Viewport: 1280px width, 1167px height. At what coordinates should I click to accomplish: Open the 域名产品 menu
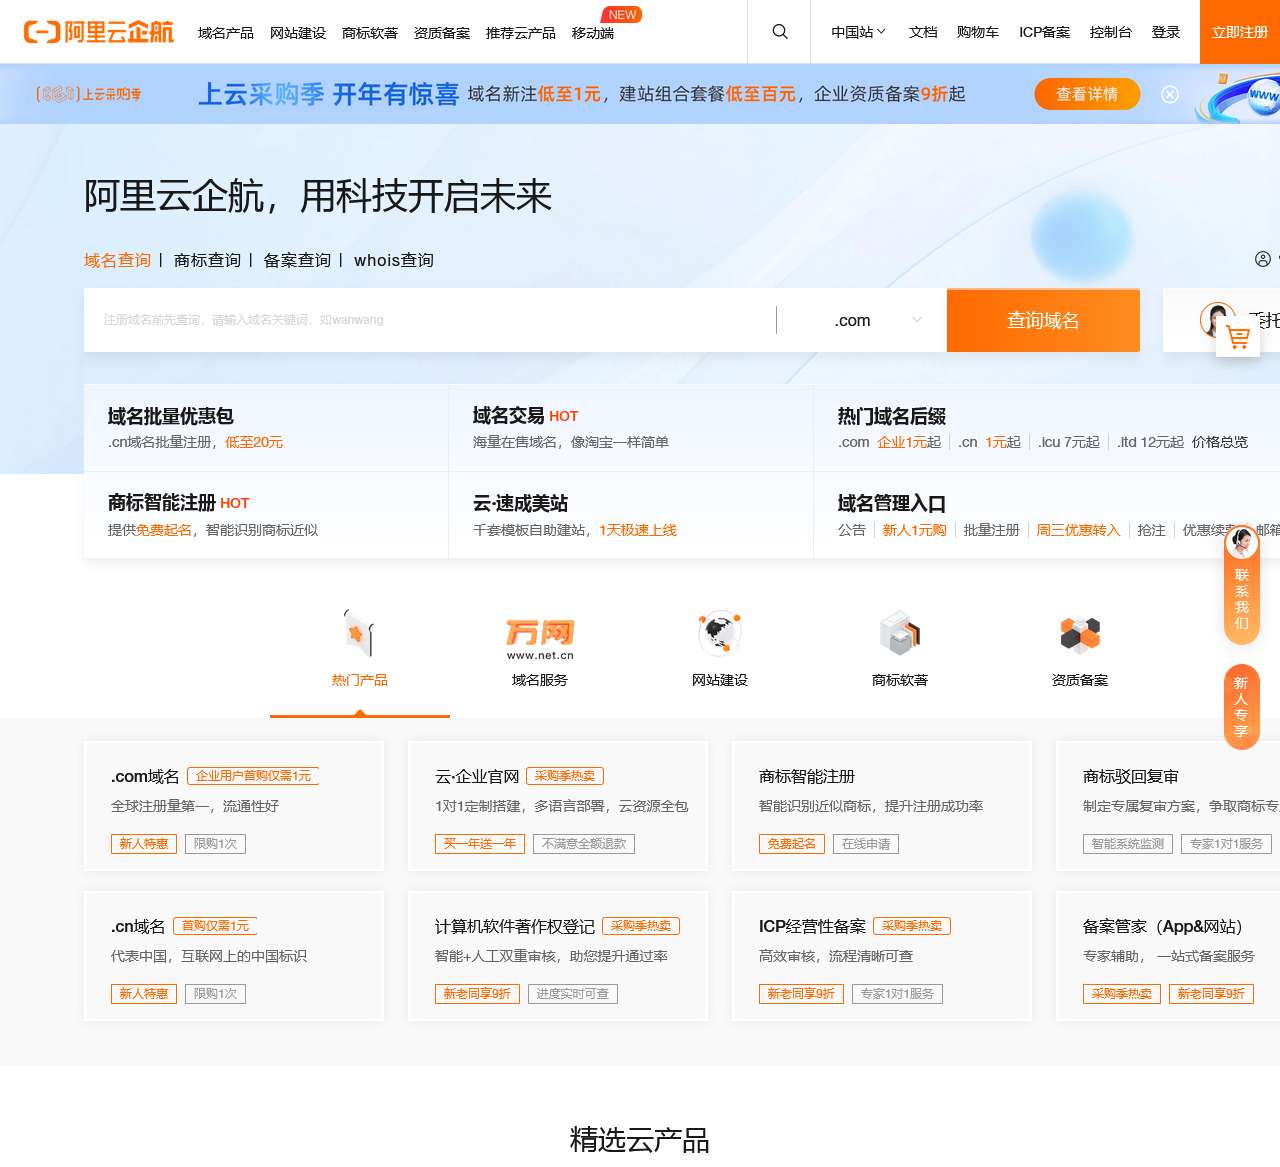(226, 33)
